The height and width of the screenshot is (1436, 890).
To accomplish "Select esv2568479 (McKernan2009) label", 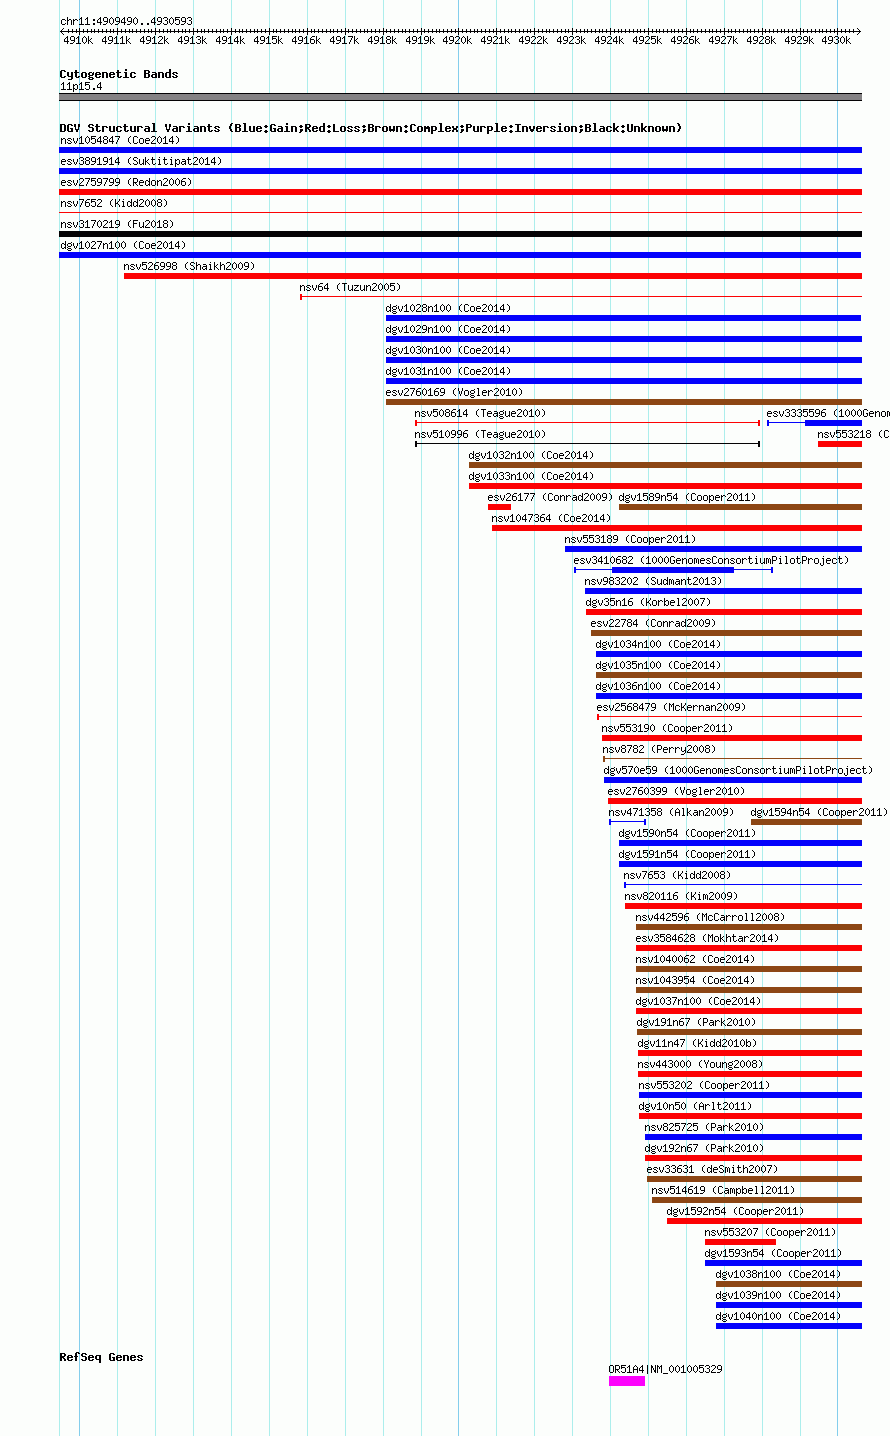I will click(x=671, y=707).
